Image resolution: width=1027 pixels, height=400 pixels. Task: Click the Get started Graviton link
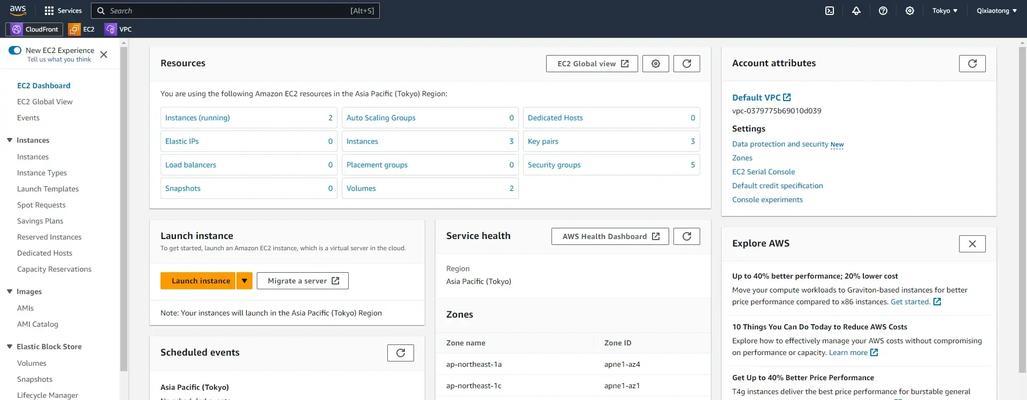(916, 302)
